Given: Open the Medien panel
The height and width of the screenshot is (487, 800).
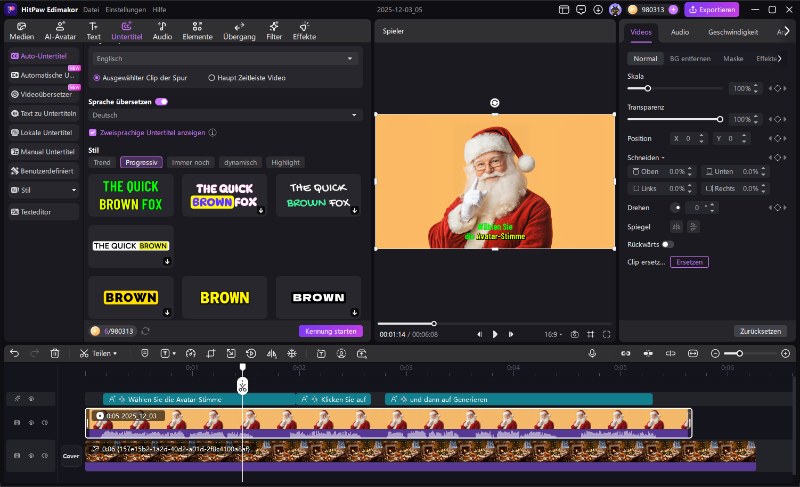Looking at the screenshot, I should point(21,31).
